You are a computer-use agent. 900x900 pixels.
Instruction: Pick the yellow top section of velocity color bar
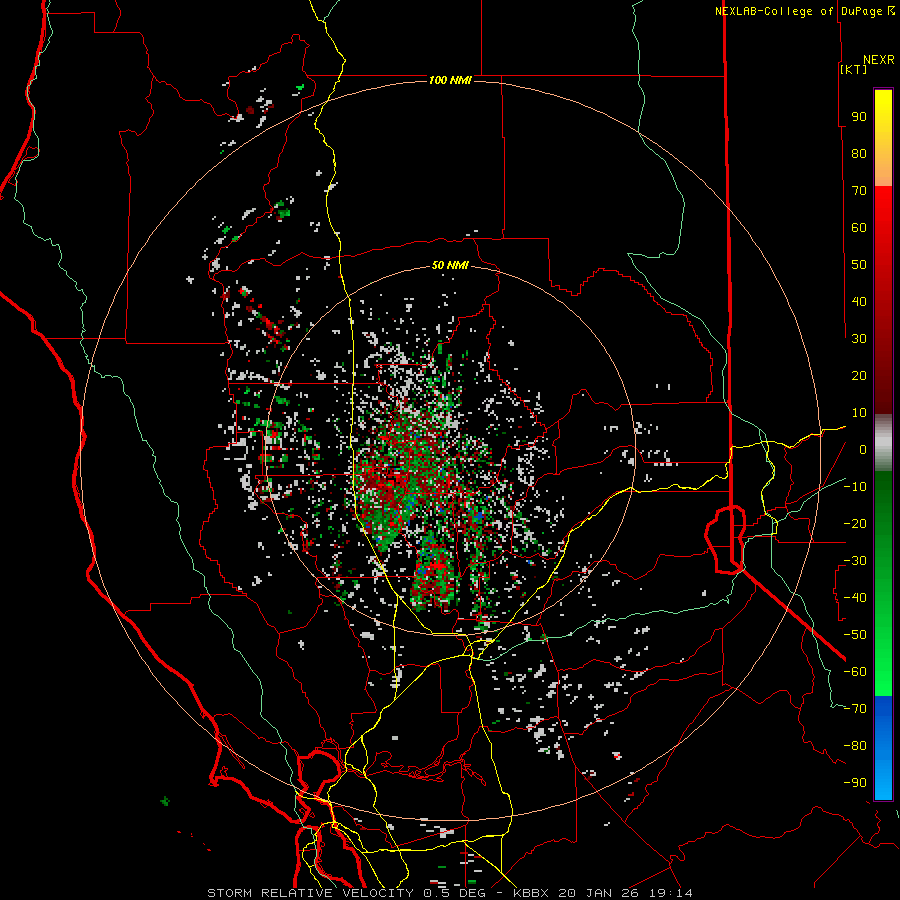click(883, 138)
